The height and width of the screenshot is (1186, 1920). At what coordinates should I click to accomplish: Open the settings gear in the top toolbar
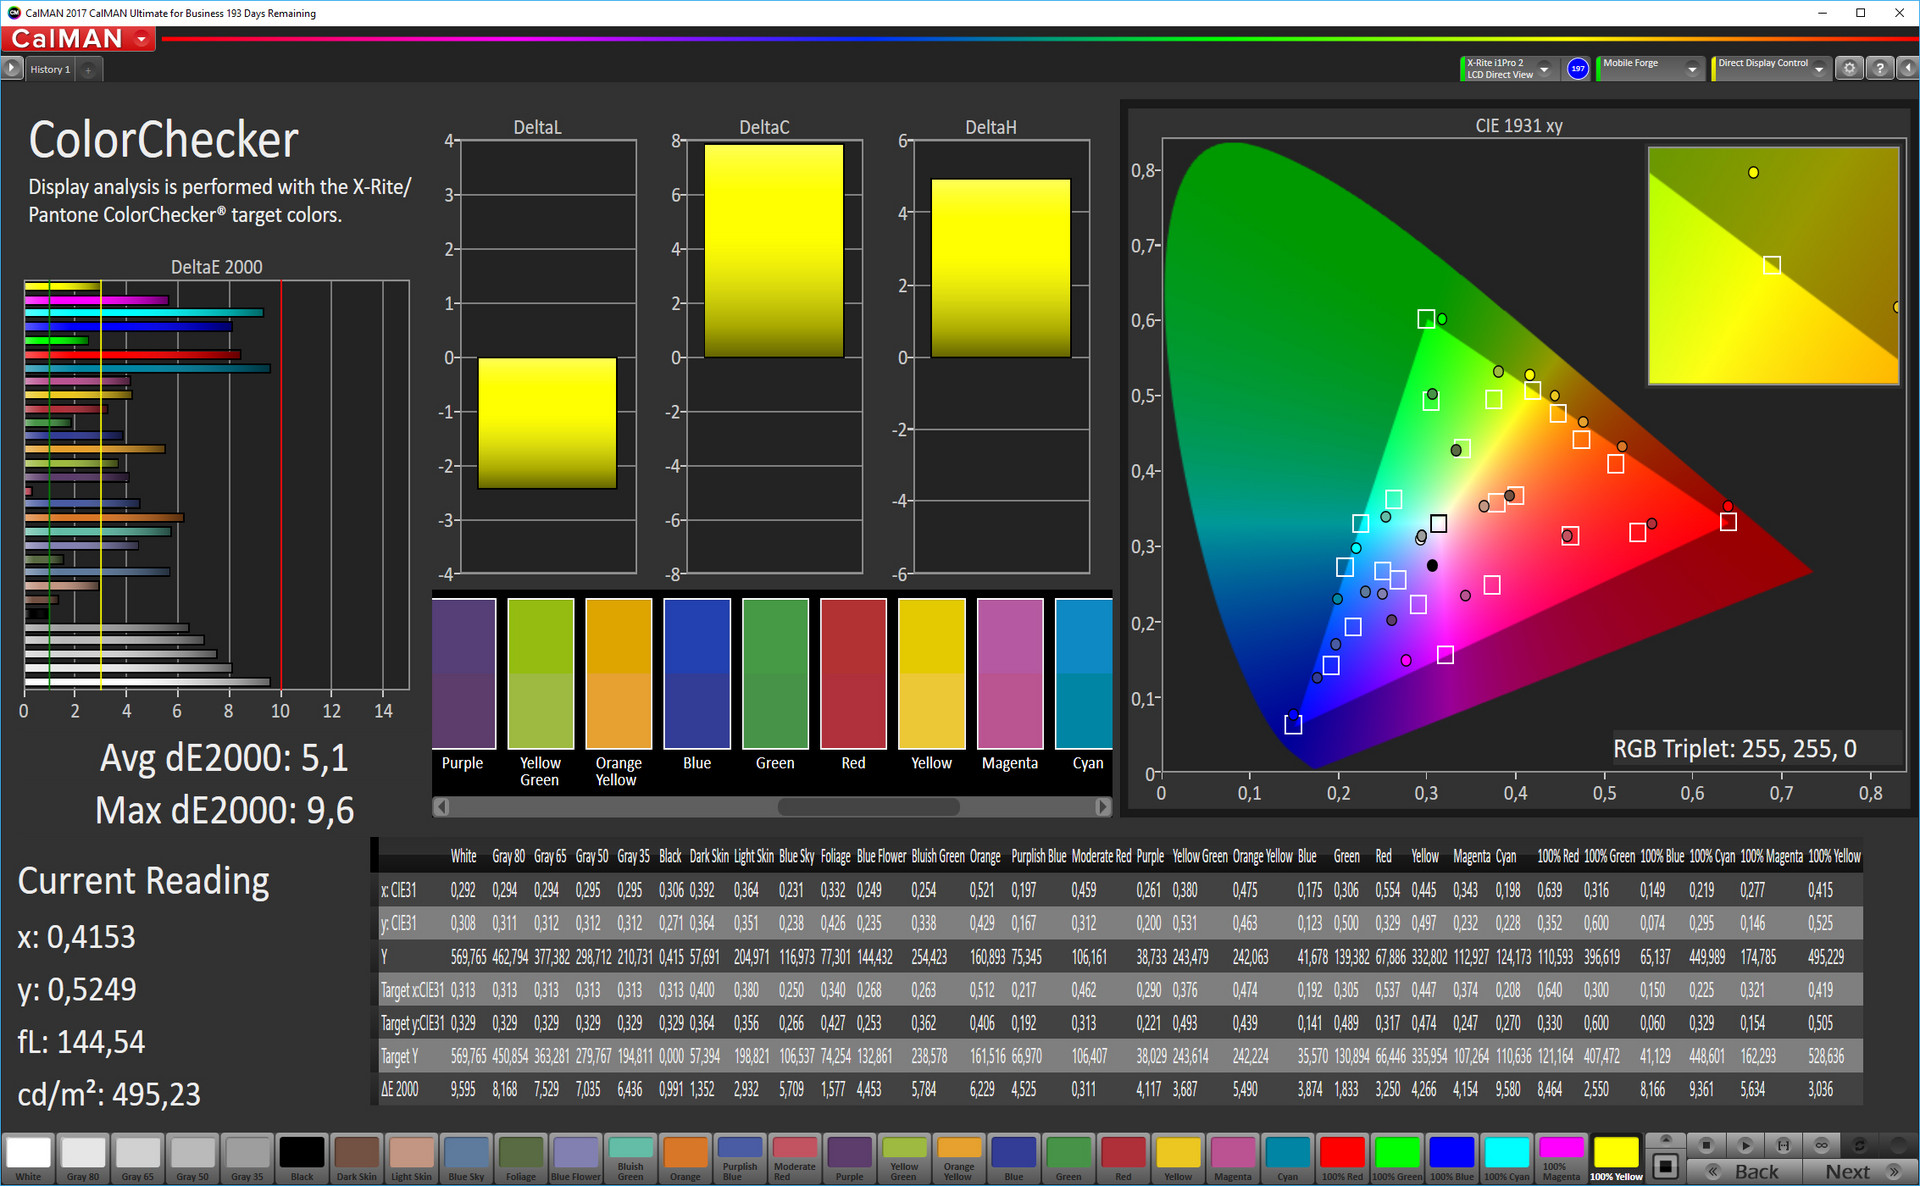pos(1849,69)
